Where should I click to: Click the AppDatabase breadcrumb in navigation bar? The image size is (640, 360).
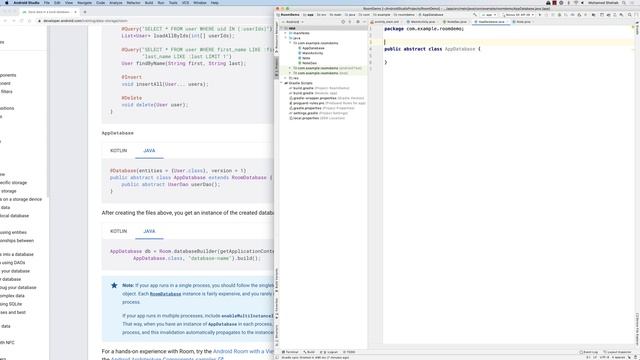click(x=431, y=15)
